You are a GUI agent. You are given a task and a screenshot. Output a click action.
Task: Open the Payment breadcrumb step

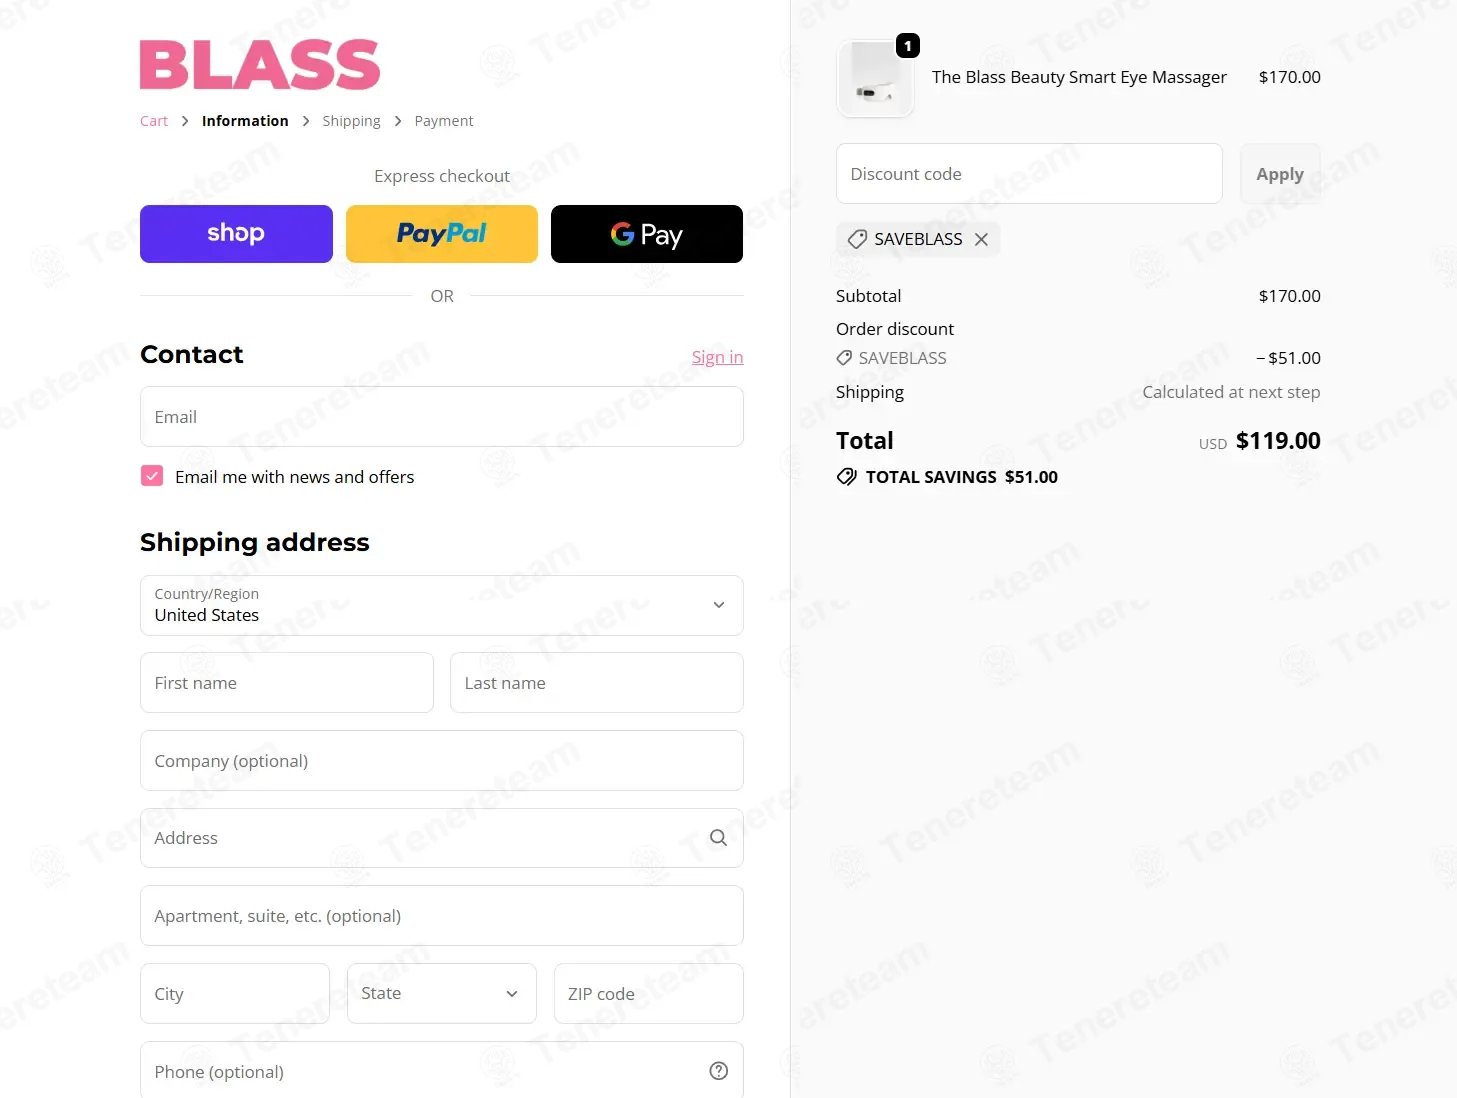coord(444,121)
